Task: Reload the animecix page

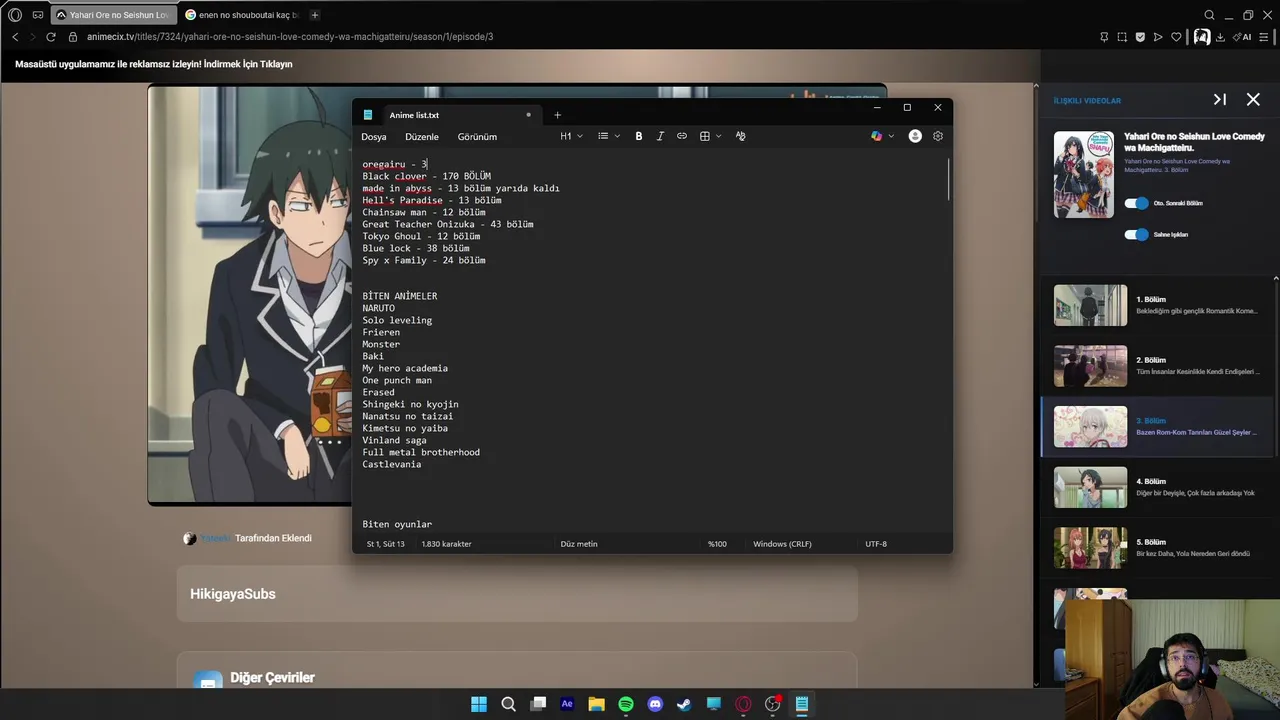Action: coord(51,37)
